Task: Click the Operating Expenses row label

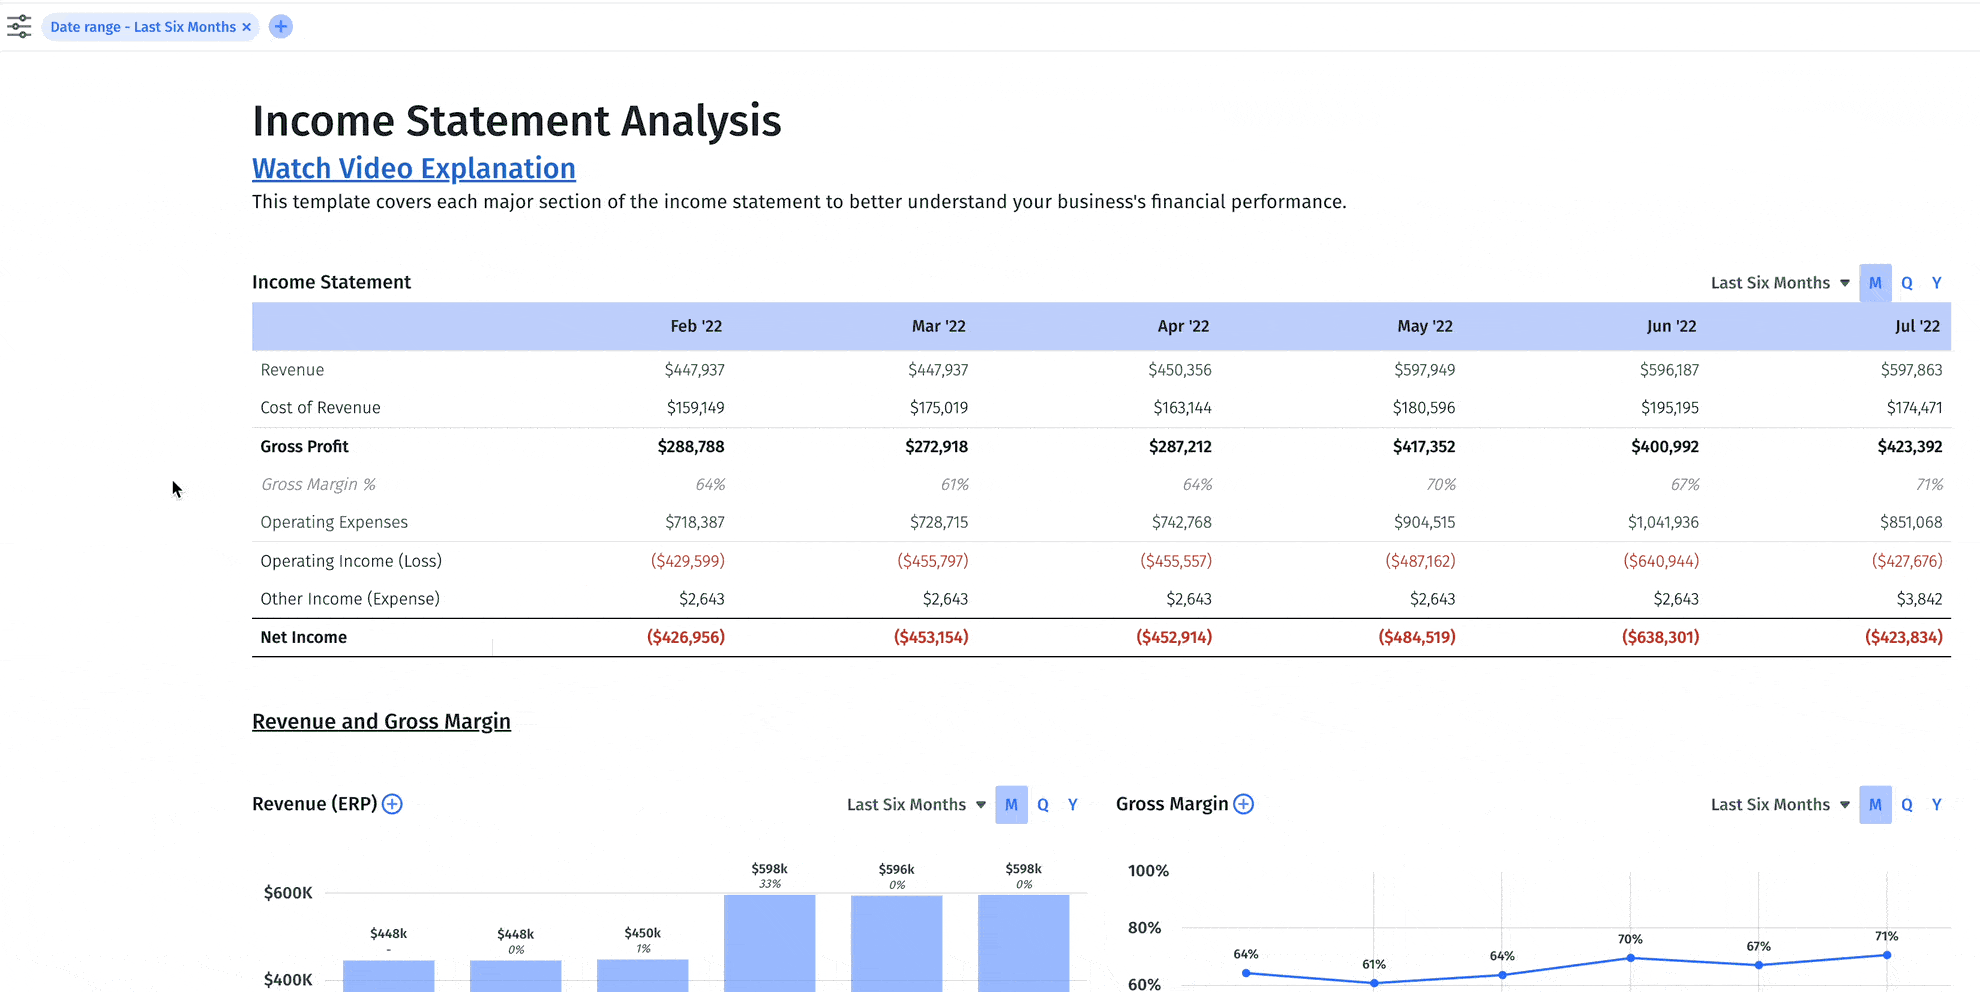Action: click(x=334, y=522)
